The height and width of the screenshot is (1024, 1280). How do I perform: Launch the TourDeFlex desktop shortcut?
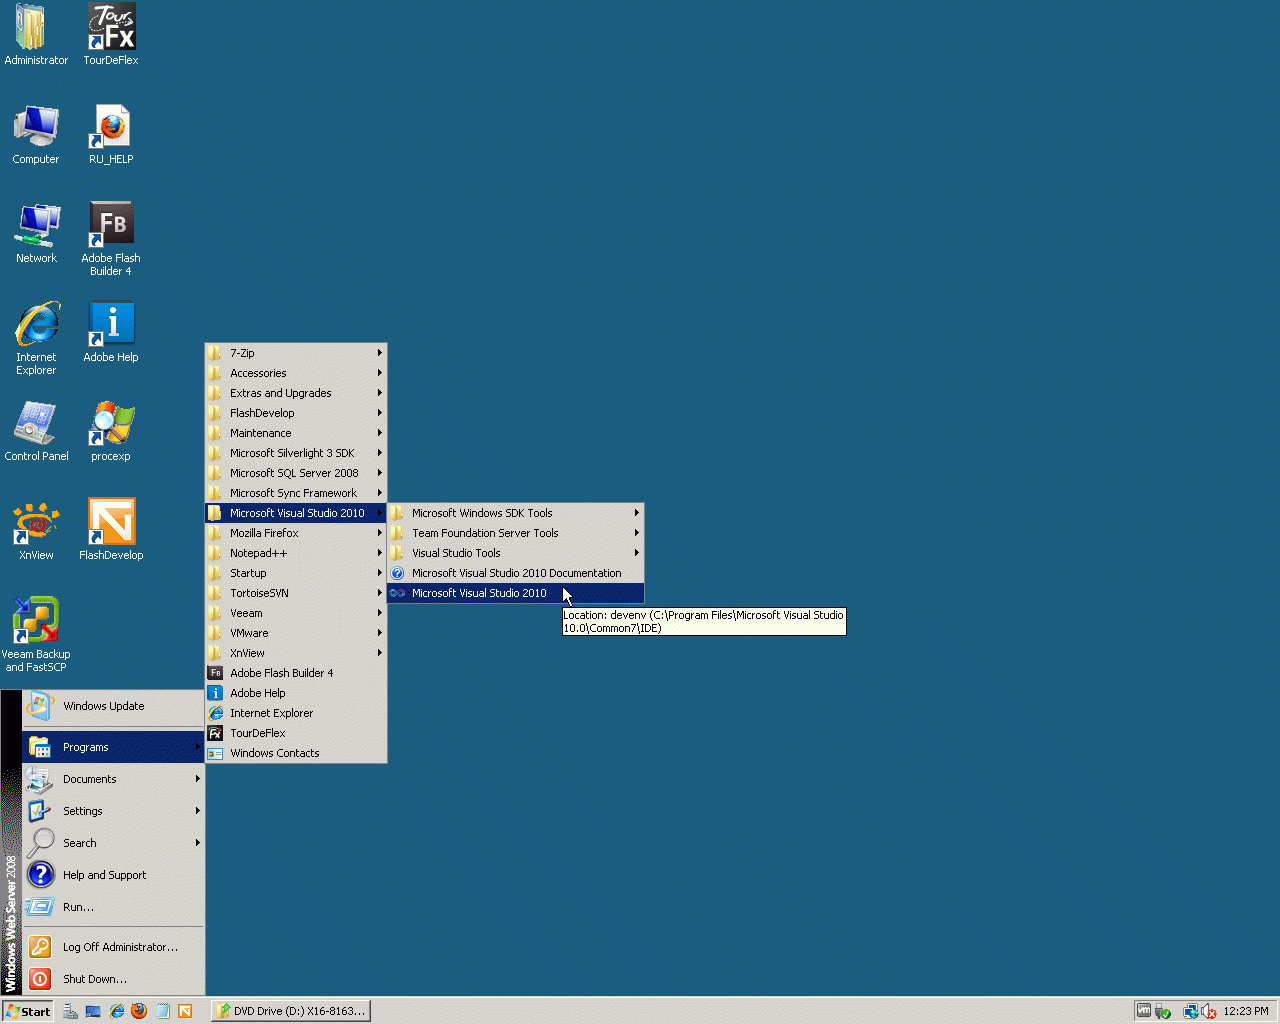pyautogui.click(x=111, y=35)
